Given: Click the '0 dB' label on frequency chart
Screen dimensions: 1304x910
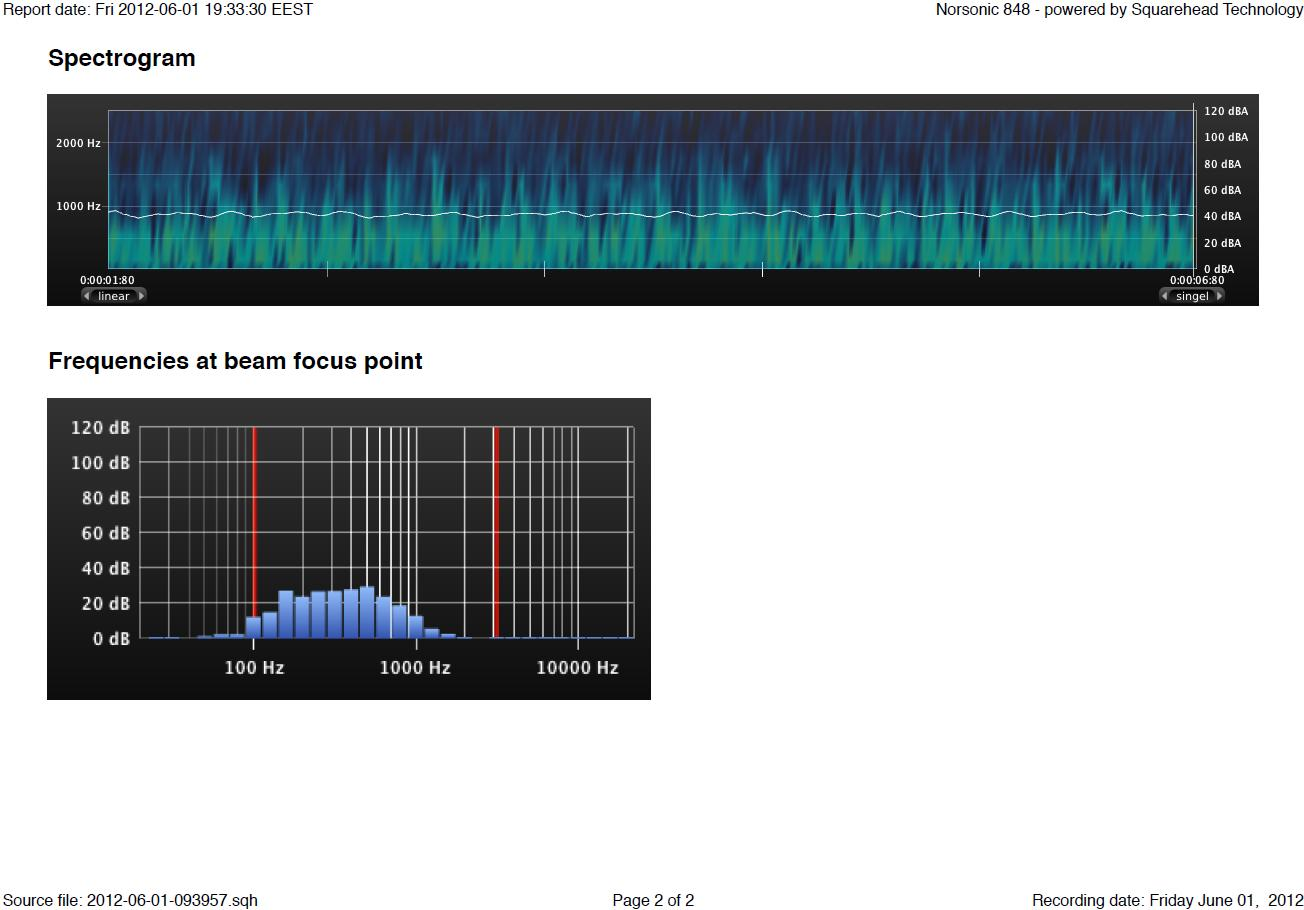Looking at the screenshot, I should pos(111,638).
